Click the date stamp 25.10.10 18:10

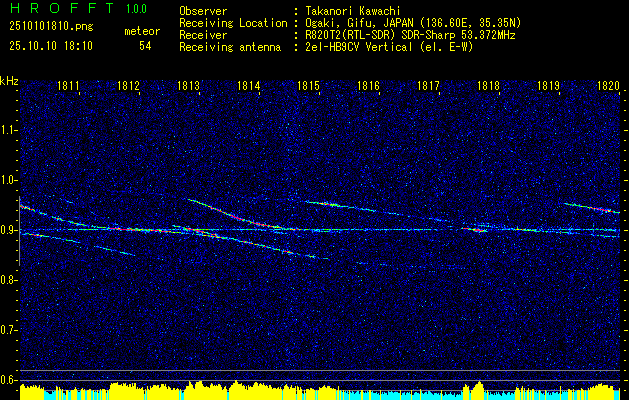tap(51, 46)
